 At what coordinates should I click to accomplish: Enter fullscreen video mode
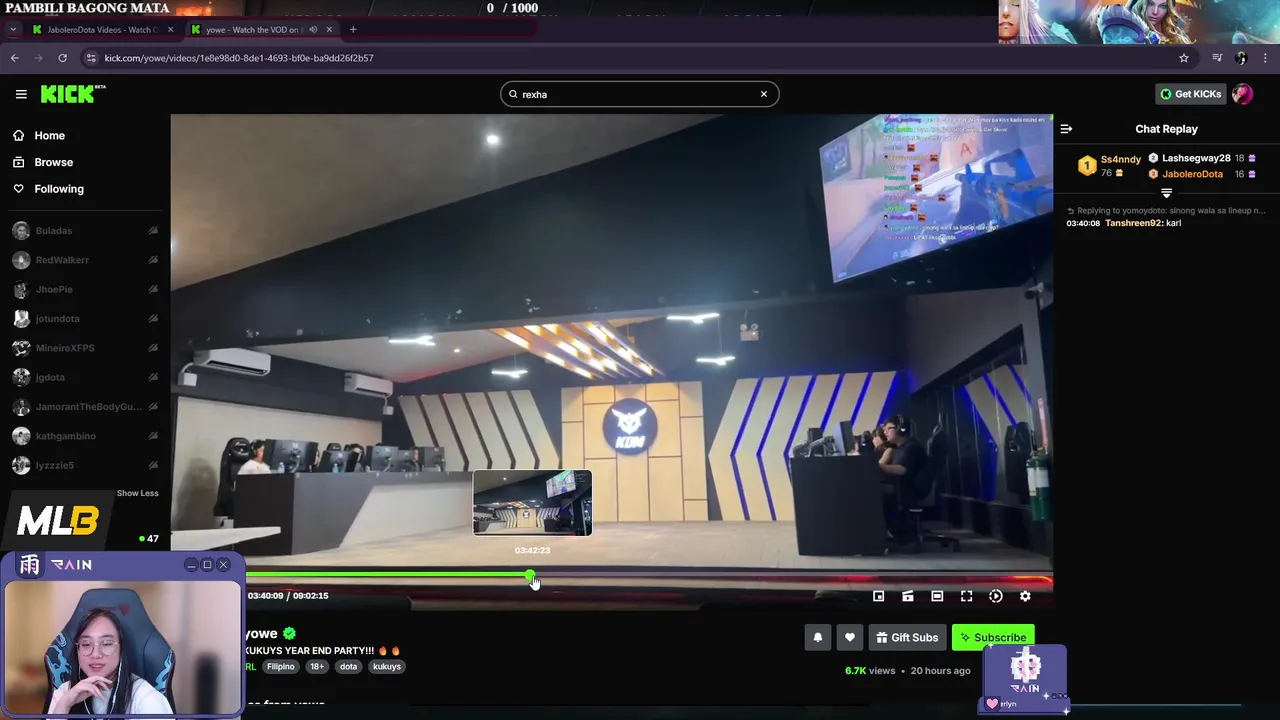[x=966, y=596]
